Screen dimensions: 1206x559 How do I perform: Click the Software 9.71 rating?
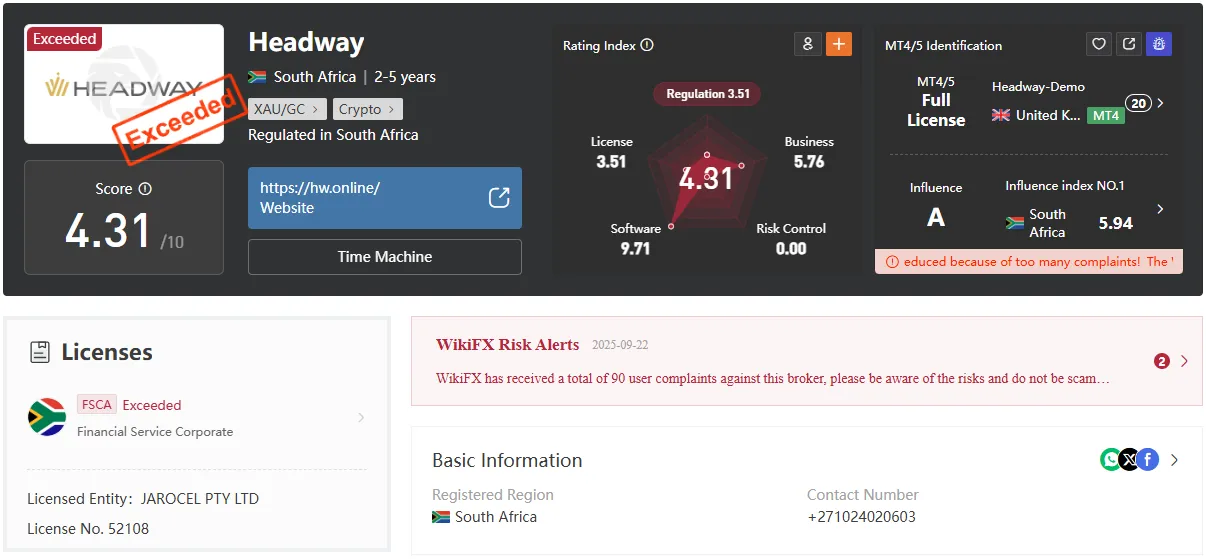tap(635, 239)
